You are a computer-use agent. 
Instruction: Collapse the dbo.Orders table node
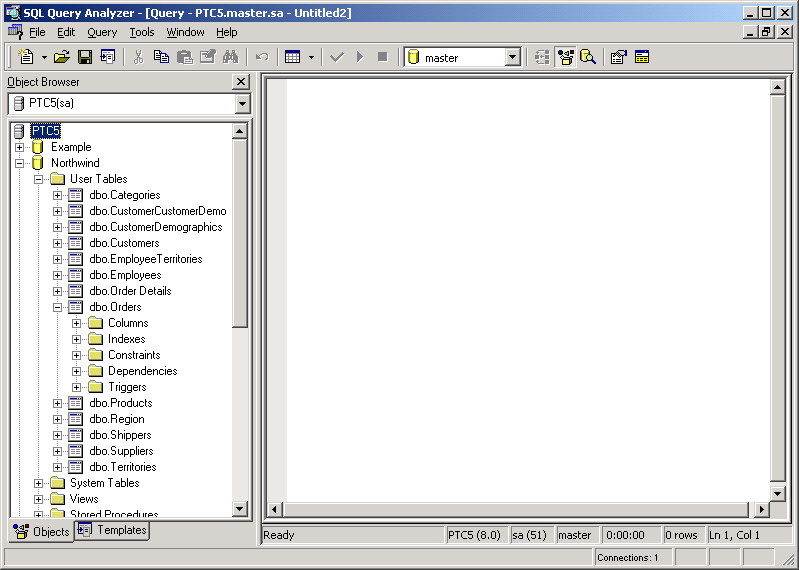pos(58,307)
